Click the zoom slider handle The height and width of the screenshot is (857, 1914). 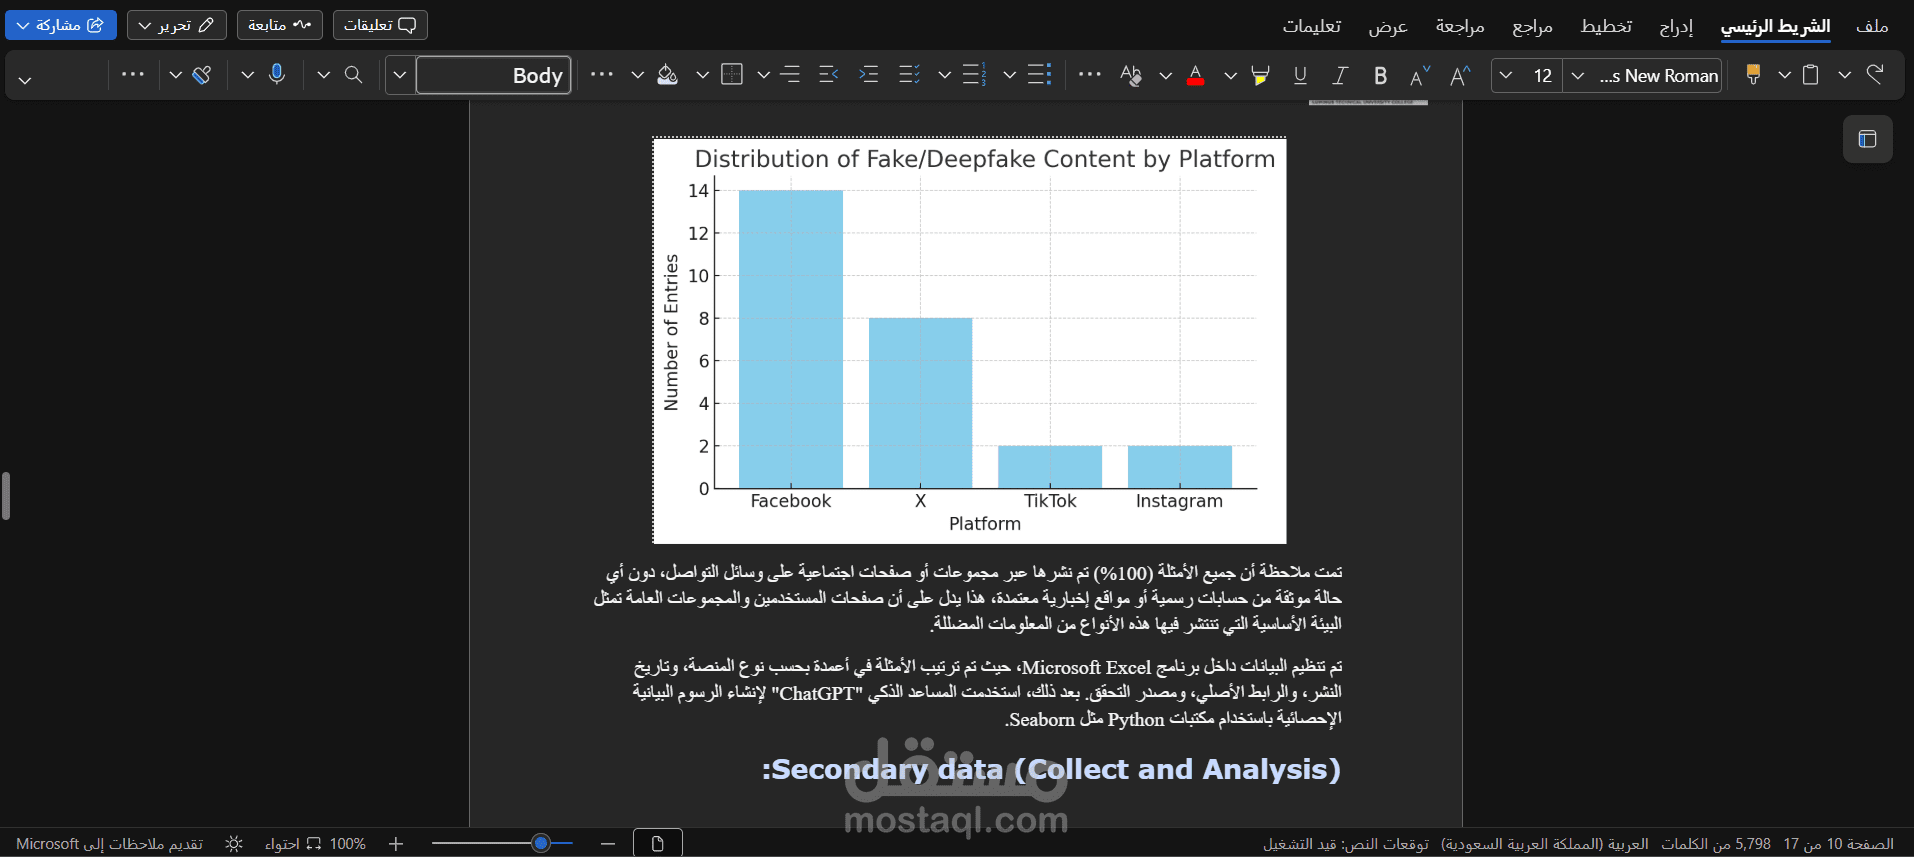[541, 844]
